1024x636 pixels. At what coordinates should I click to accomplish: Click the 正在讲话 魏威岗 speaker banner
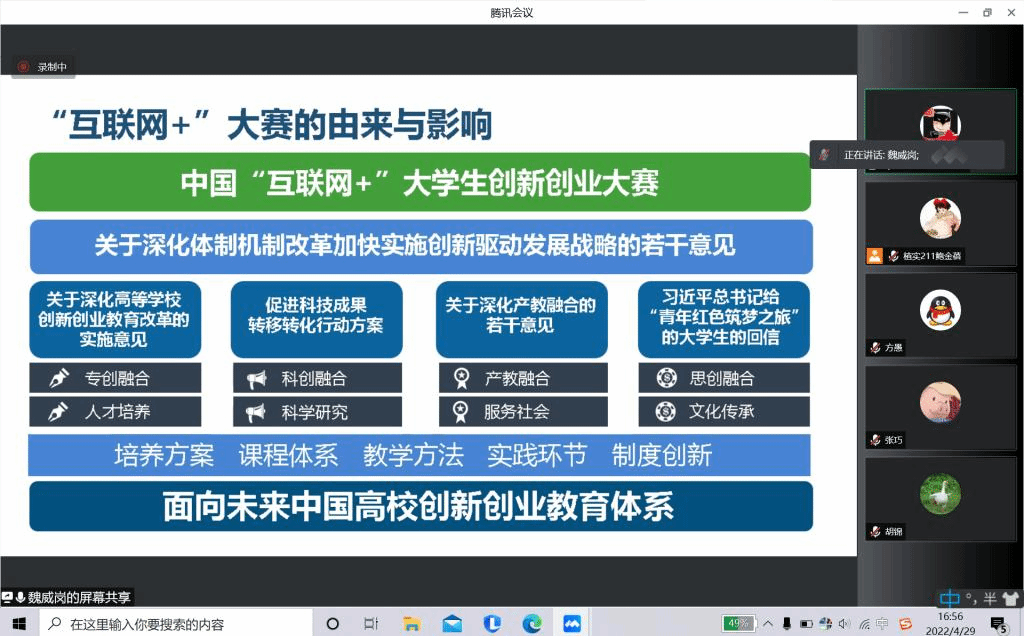pos(907,155)
